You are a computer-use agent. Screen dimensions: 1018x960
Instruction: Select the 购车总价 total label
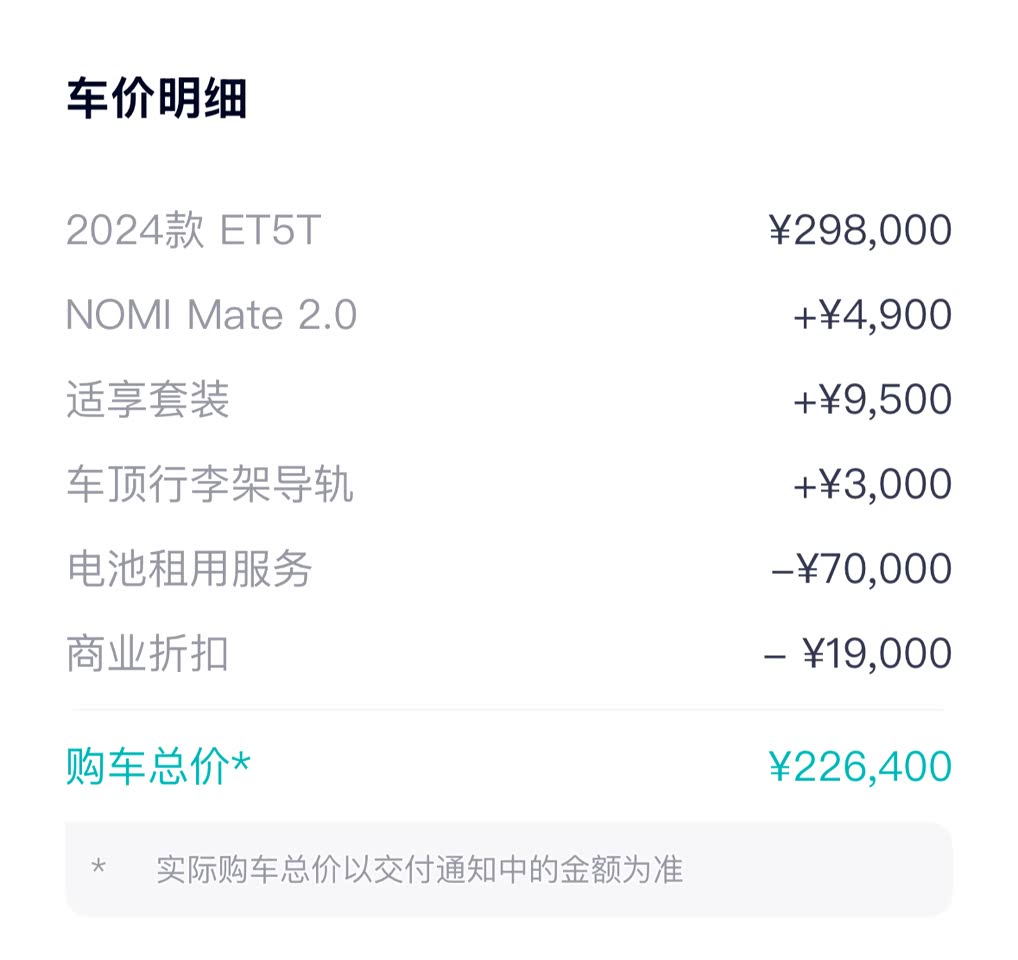(x=148, y=767)
